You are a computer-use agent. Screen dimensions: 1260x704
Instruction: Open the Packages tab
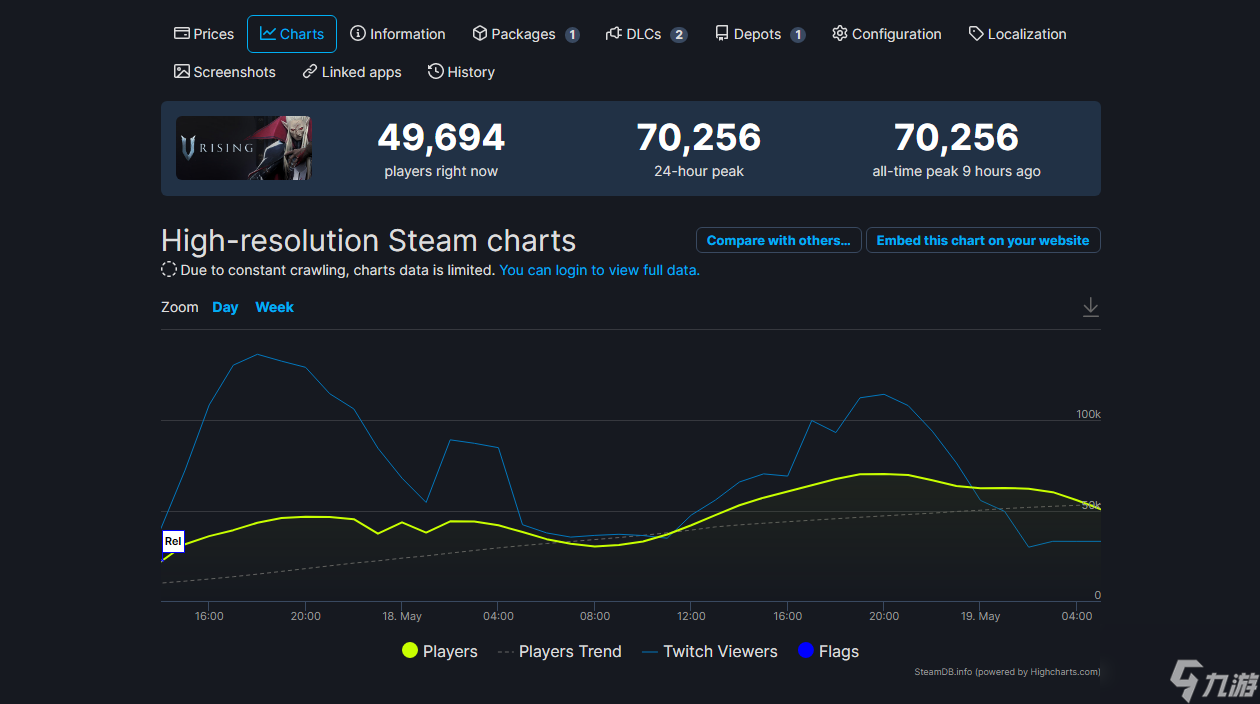(x=525, y=34)
